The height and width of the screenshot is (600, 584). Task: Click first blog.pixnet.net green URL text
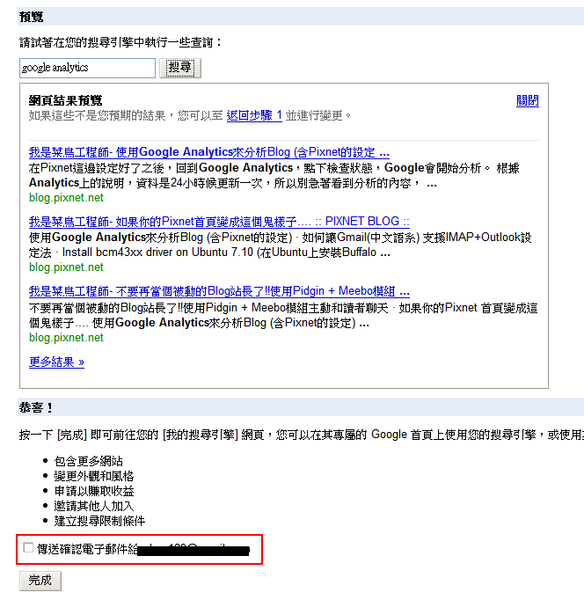[x=66, y=198]
